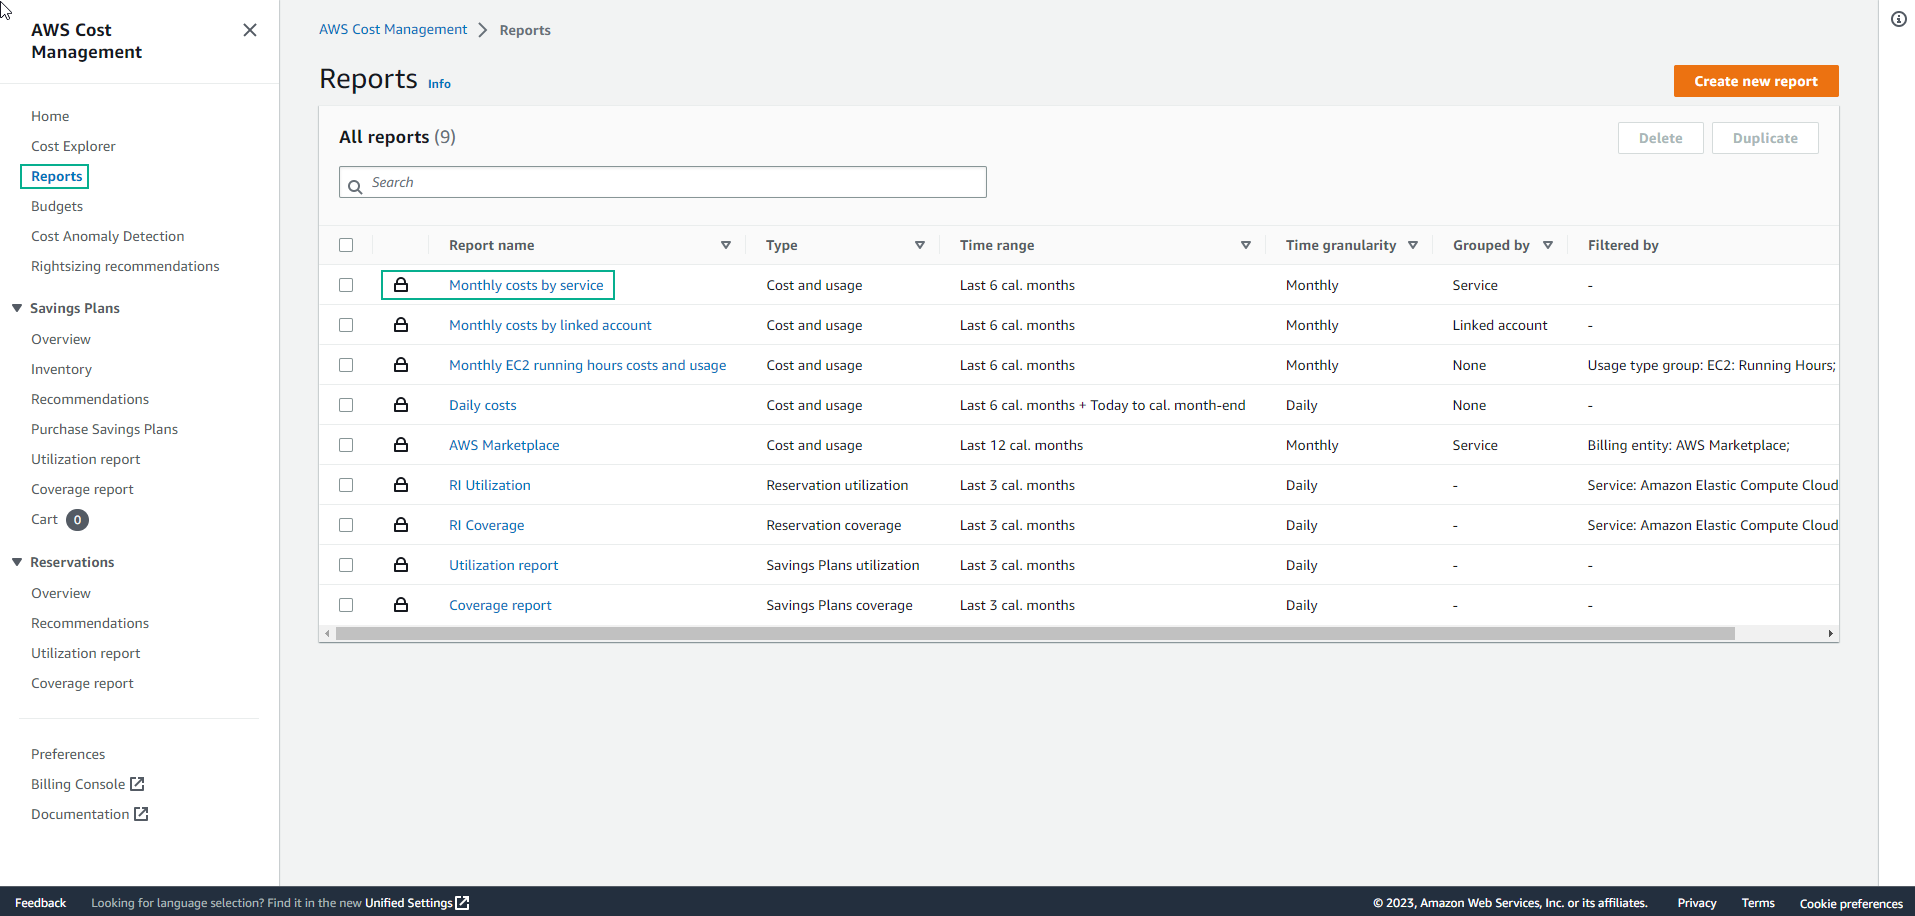Click lock icon in Utilization report row
This screenshot has height=916, width=1915.
401,565
